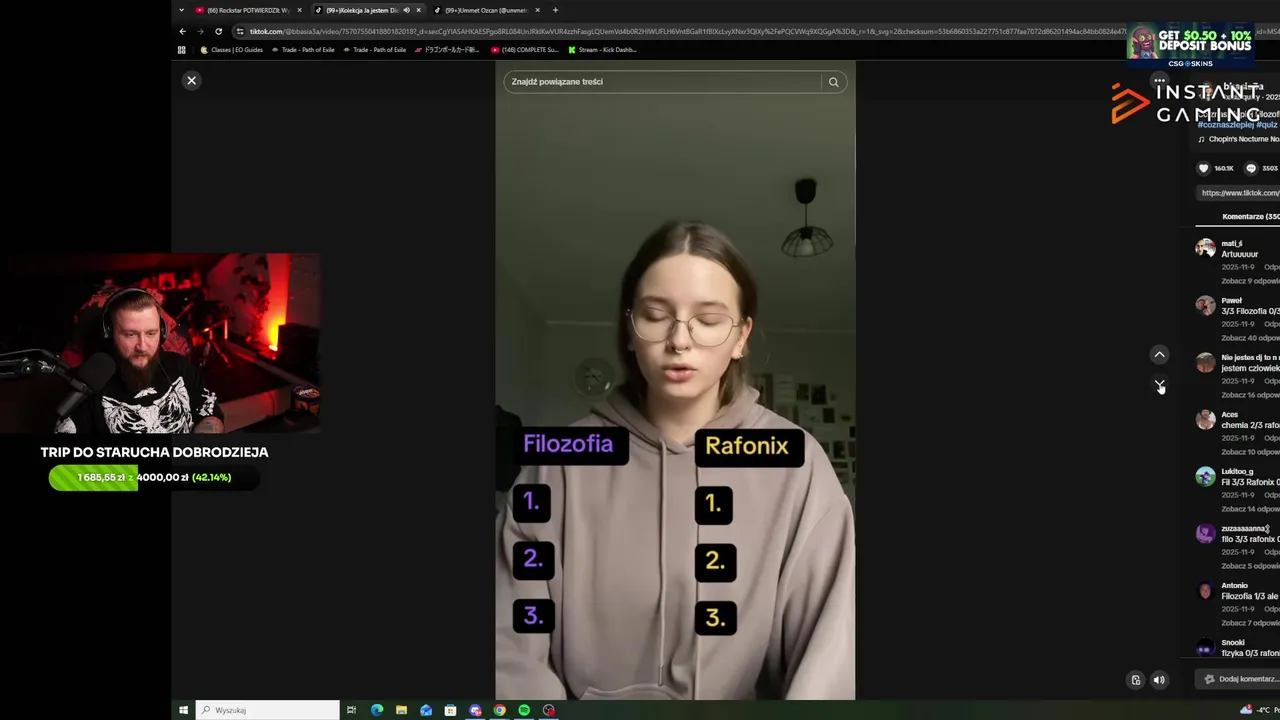Viewport: 1280px width, 720px height.
Task: Switch to the Rockstar POTWIERDZIŁ YouTube tab
Action: click(248, 10)
